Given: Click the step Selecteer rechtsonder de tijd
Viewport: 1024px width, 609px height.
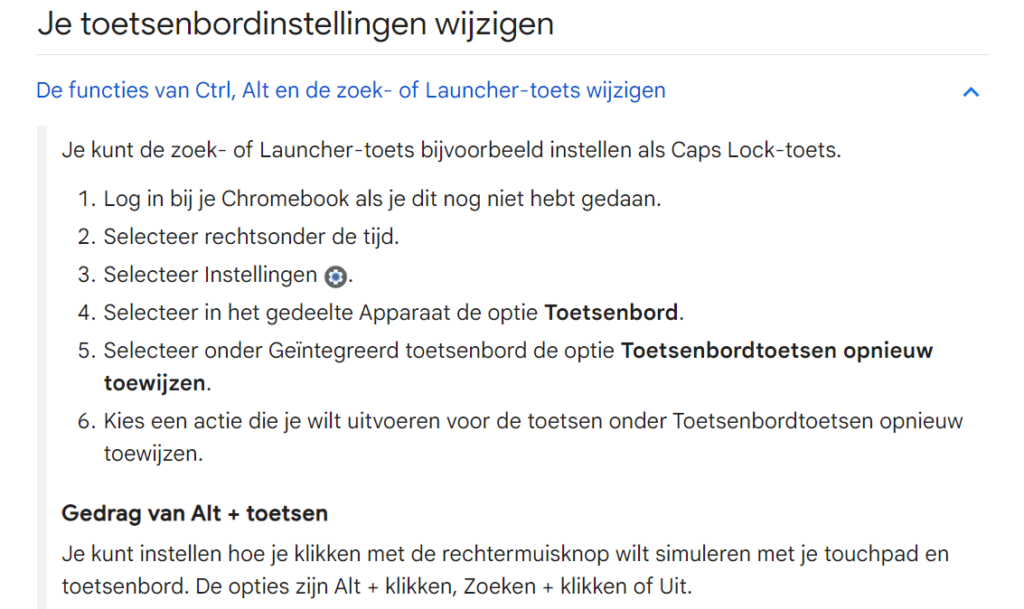Looking at the screenshot, I should (x=252, y=237).
